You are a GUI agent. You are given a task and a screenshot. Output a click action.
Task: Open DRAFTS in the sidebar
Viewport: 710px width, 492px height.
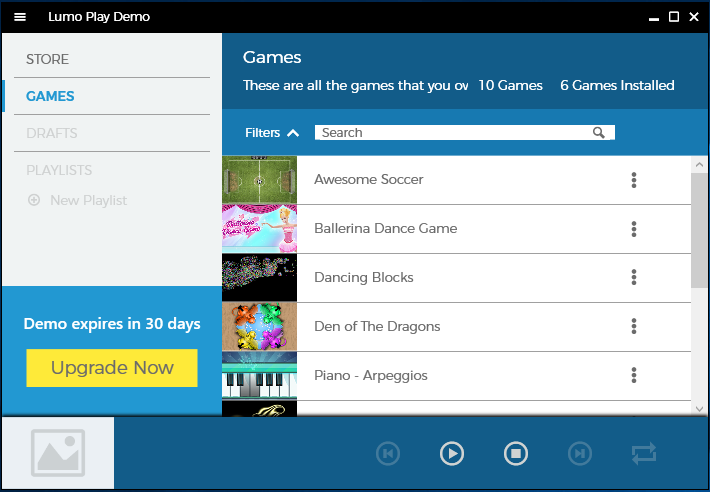[52, 133]
